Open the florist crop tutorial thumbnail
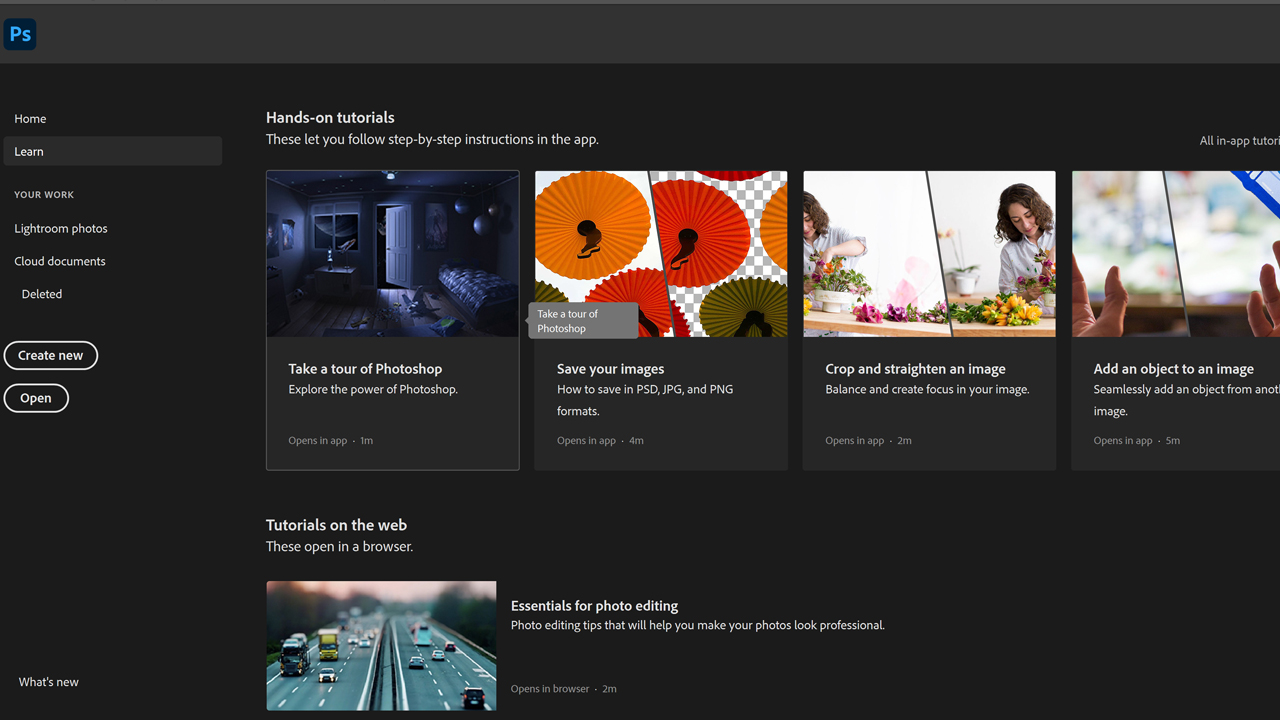 [x=929, y=254]
